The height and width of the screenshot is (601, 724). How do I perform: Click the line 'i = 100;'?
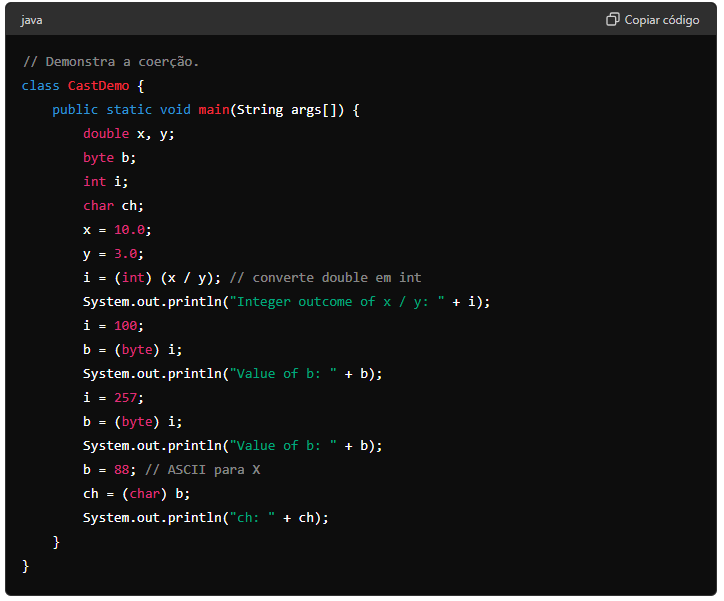pyautogui.click(x=114, y=326)
